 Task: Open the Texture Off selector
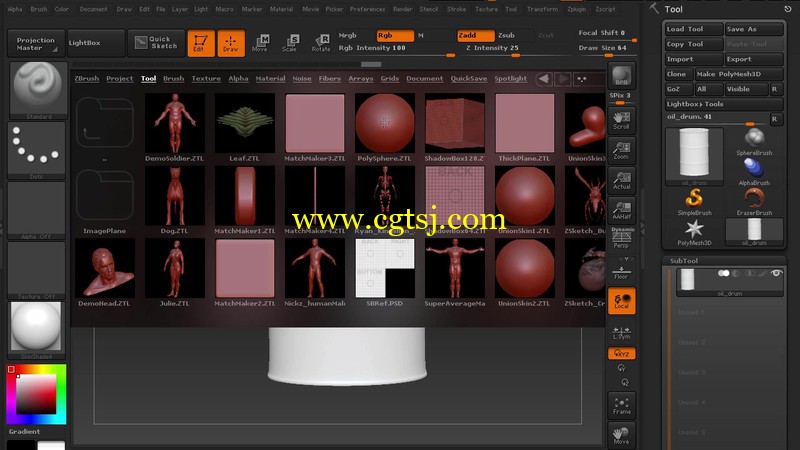tap(36, 270)
